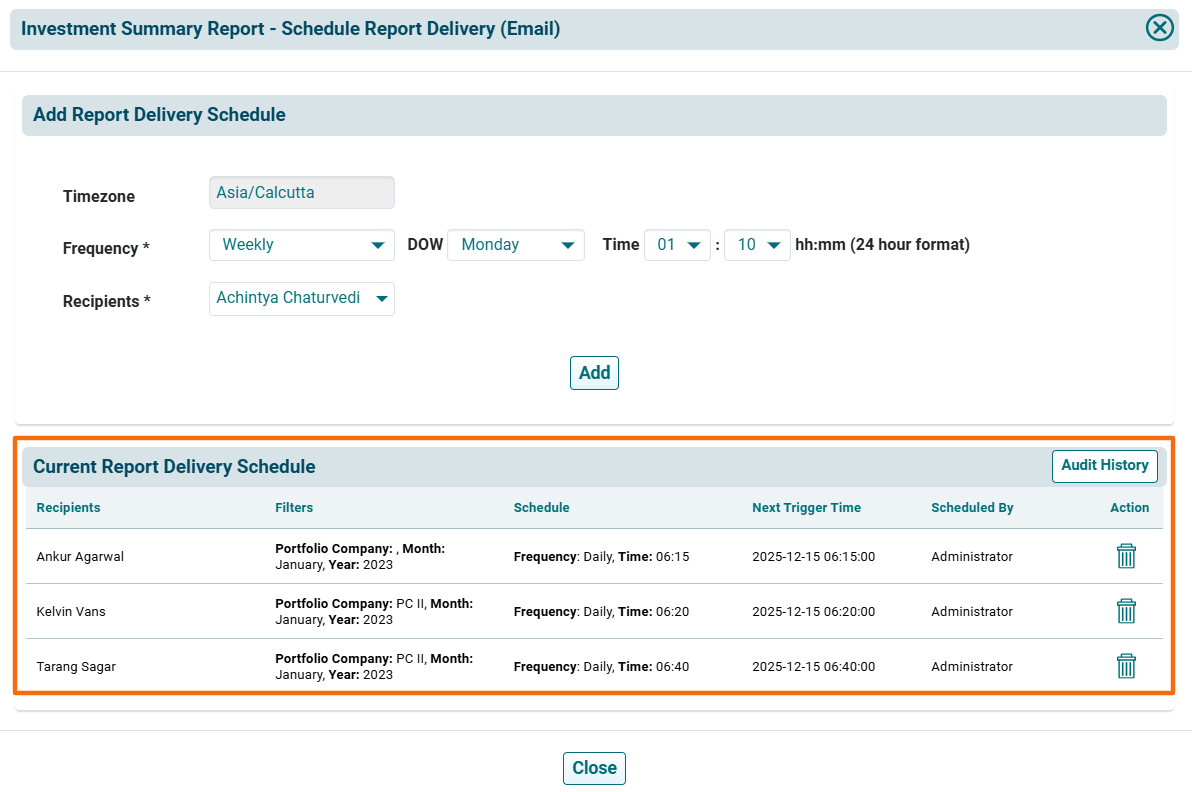Open the Frequency dropdown showing Weekly

[301, 245]
